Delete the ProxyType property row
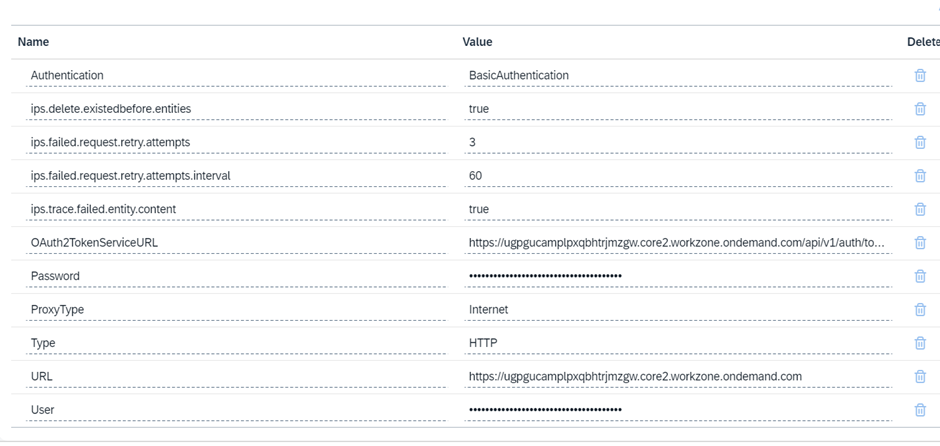940x446 pixels. coord(919,310)
